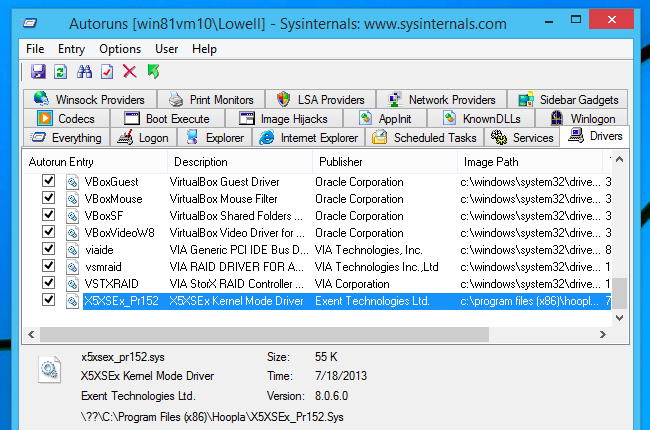This screenshot has height=430, width=650.
Task: Uncheck the VBoxVideoW8 entry checkbox
Action: [49, 232]
